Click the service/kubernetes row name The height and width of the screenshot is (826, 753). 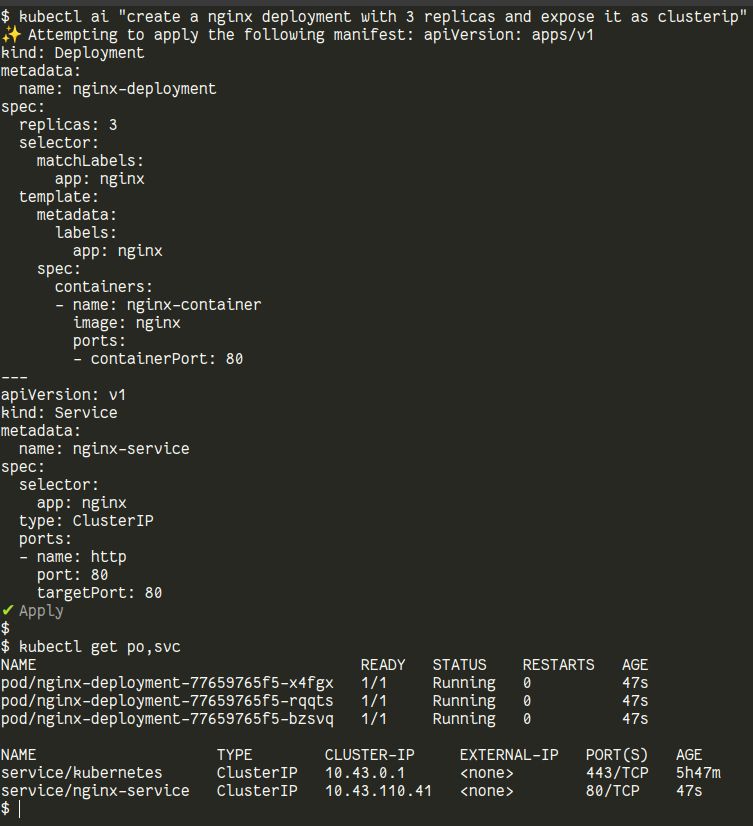click(x=82, y=773)
